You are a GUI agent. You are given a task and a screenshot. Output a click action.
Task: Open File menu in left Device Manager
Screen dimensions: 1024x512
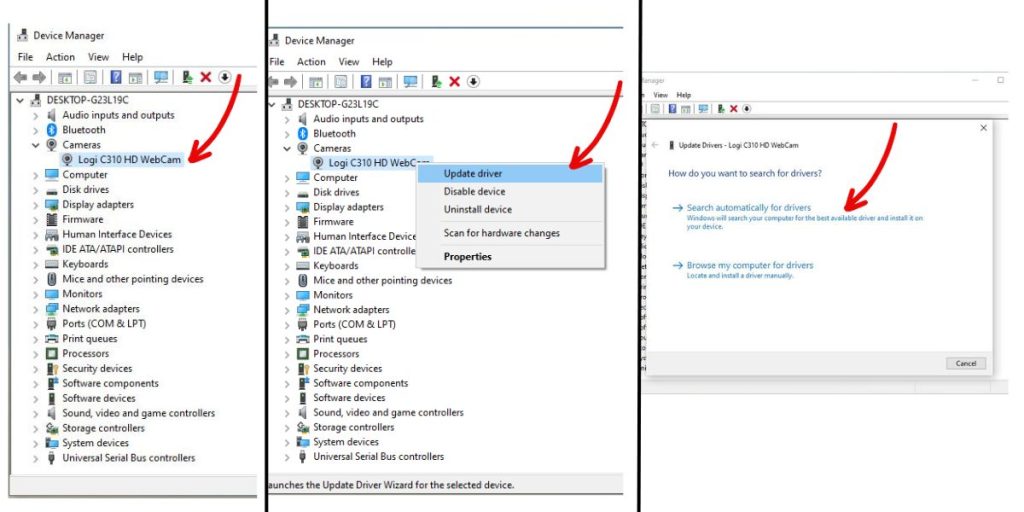25,57
